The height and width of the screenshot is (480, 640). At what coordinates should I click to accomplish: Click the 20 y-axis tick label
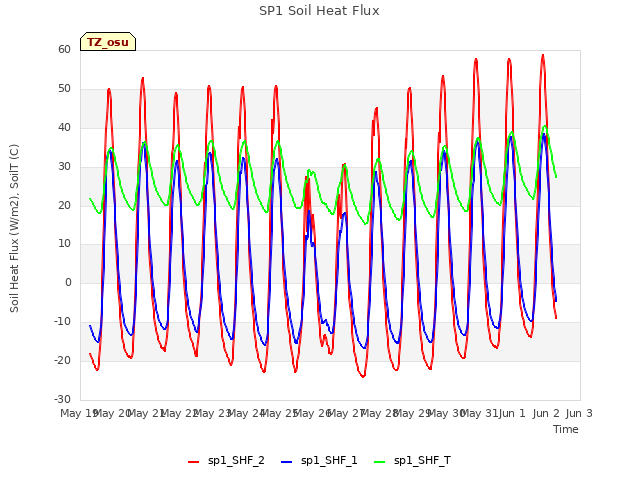click(64, 205)
